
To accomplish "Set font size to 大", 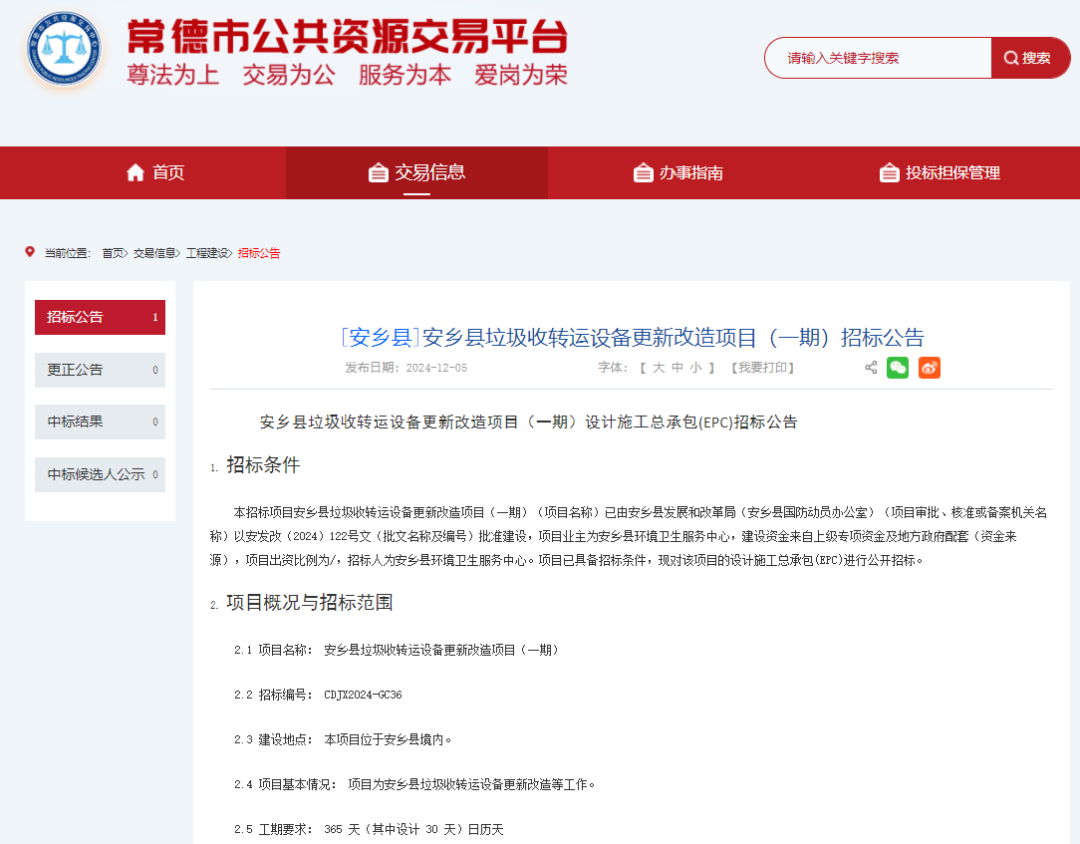I will (x=658, y=368).
